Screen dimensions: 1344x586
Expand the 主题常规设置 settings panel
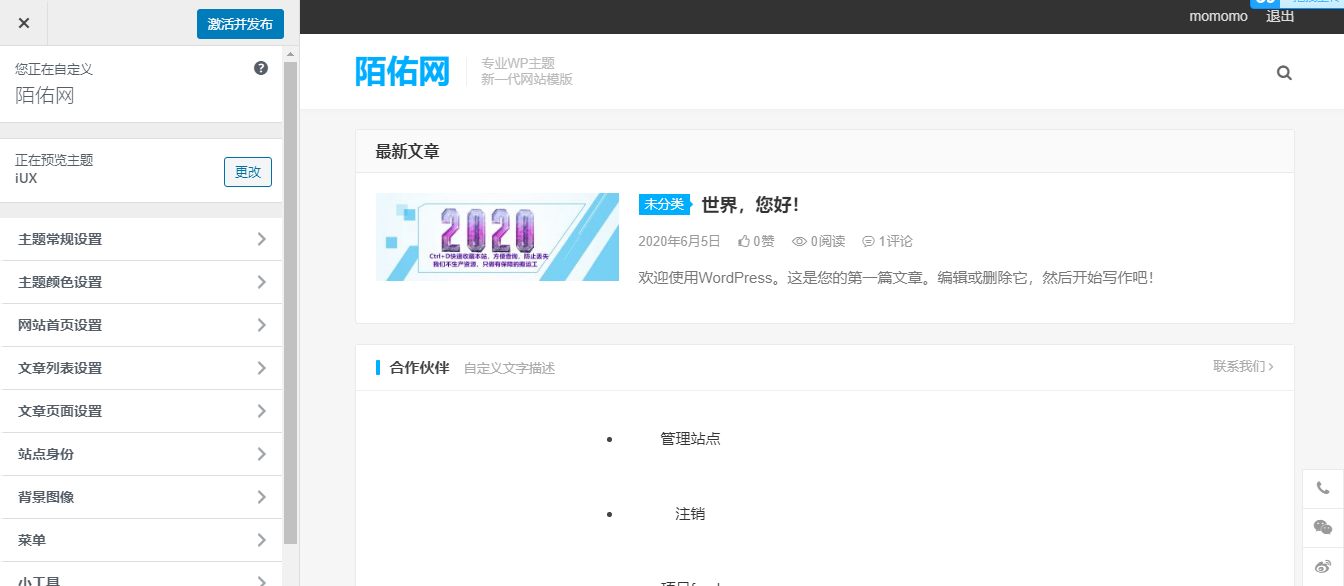141,239
